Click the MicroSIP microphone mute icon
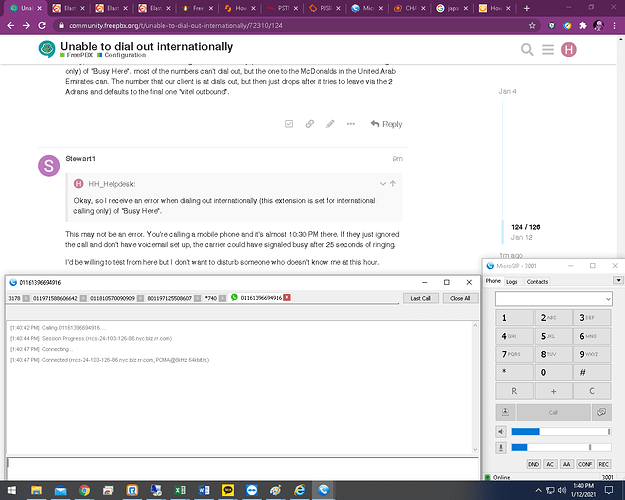The width and height of the screenshot is (625, 500). tap(502, 447)
